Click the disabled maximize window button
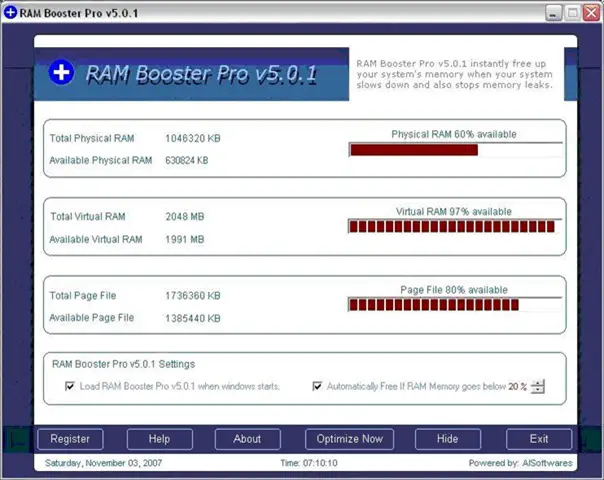This screenshot has width=604, height=480. pyautogui.click(x=572, y=13)
